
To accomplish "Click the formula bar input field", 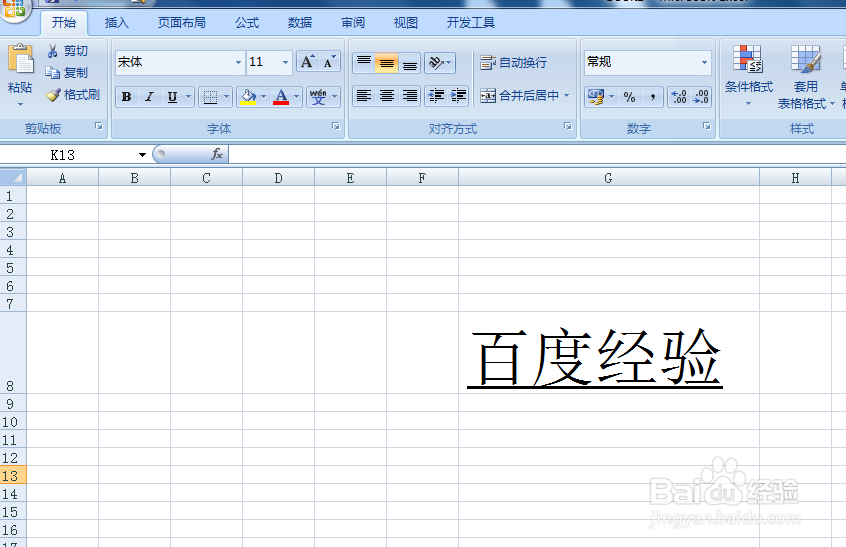I will pyautogui.click(x=537, y=155).
